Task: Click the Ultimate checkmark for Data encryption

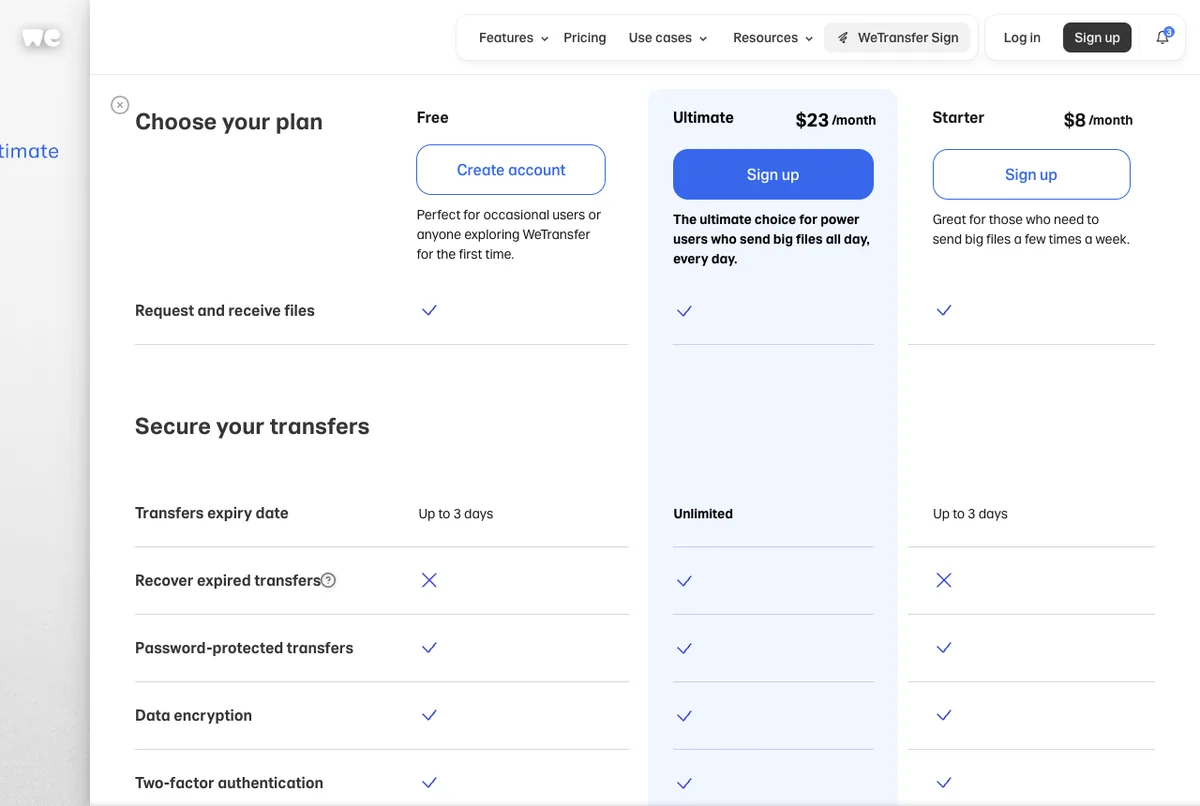Action: click(x=684, y=716)
